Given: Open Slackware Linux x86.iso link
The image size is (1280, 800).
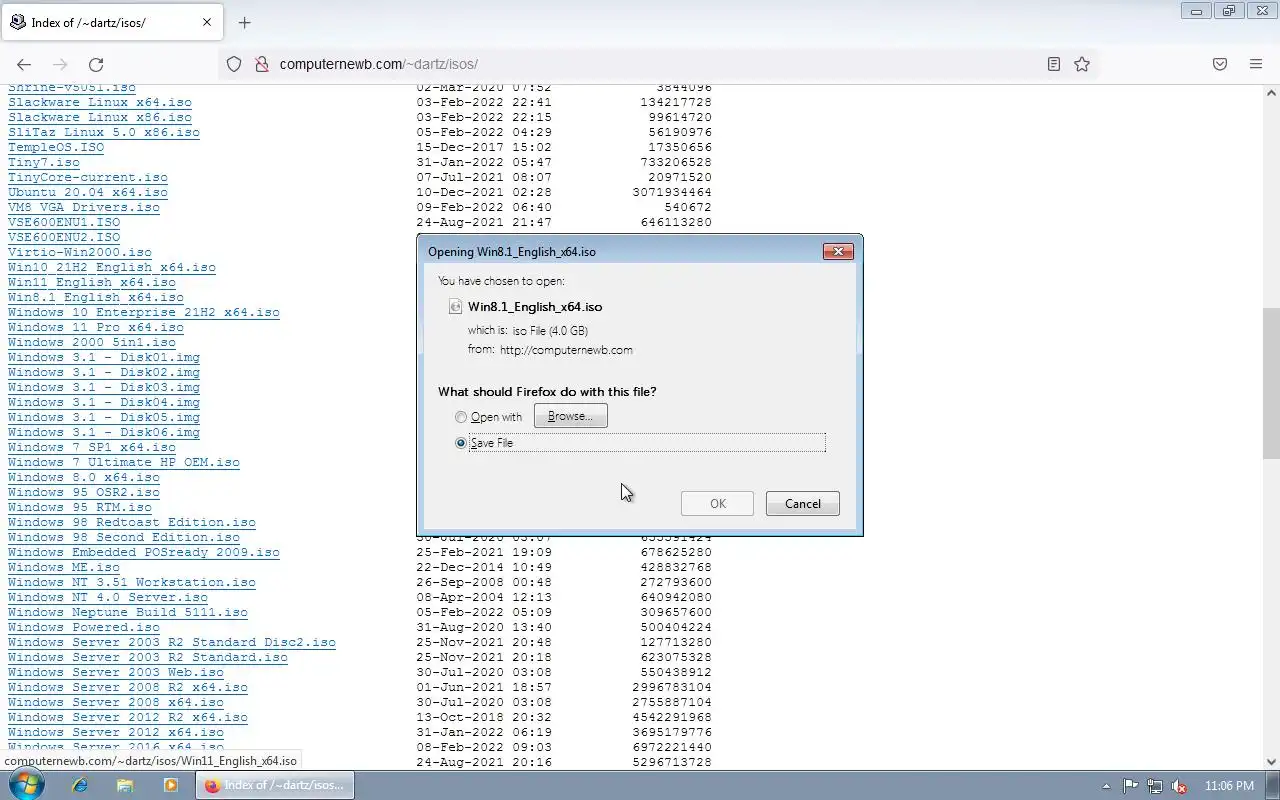Looking at the screenshot, I should point(100,117).
